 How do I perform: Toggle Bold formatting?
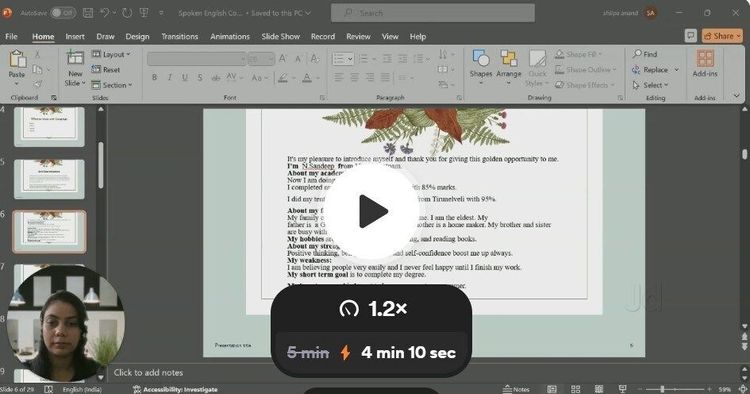[x=154, y=77]
